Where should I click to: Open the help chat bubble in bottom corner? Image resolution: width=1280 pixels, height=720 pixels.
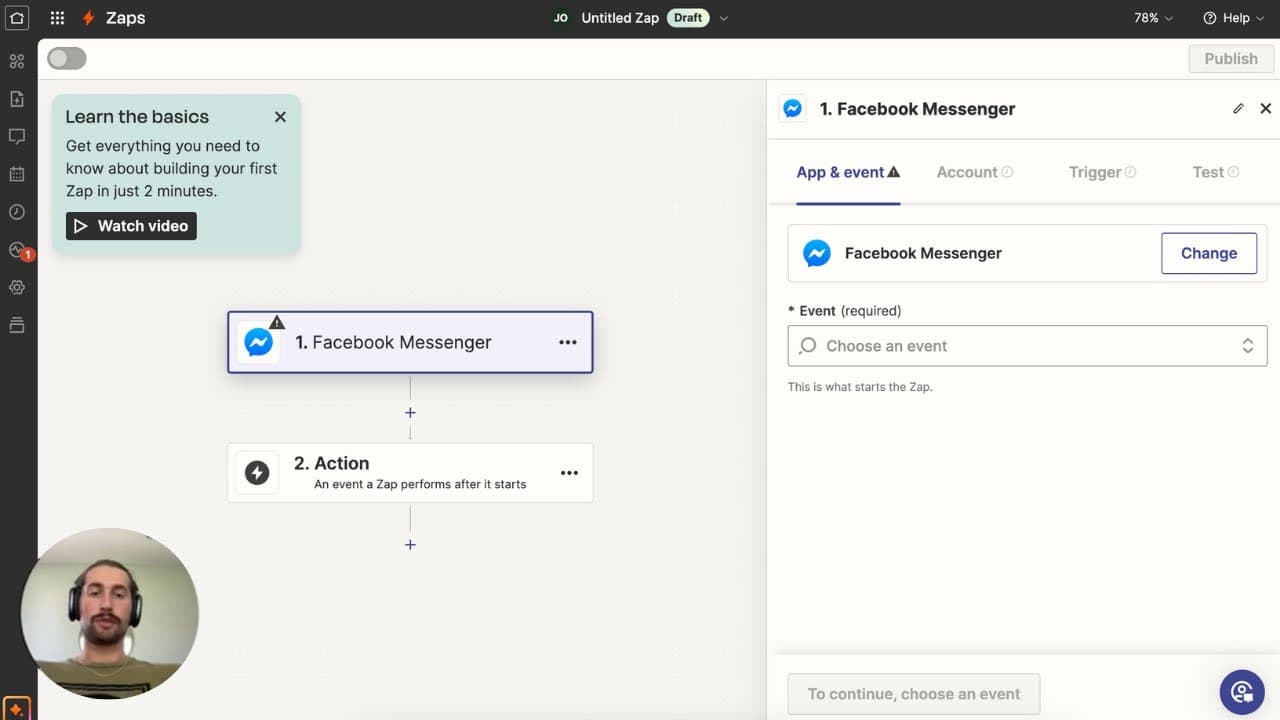[1242, 692]
